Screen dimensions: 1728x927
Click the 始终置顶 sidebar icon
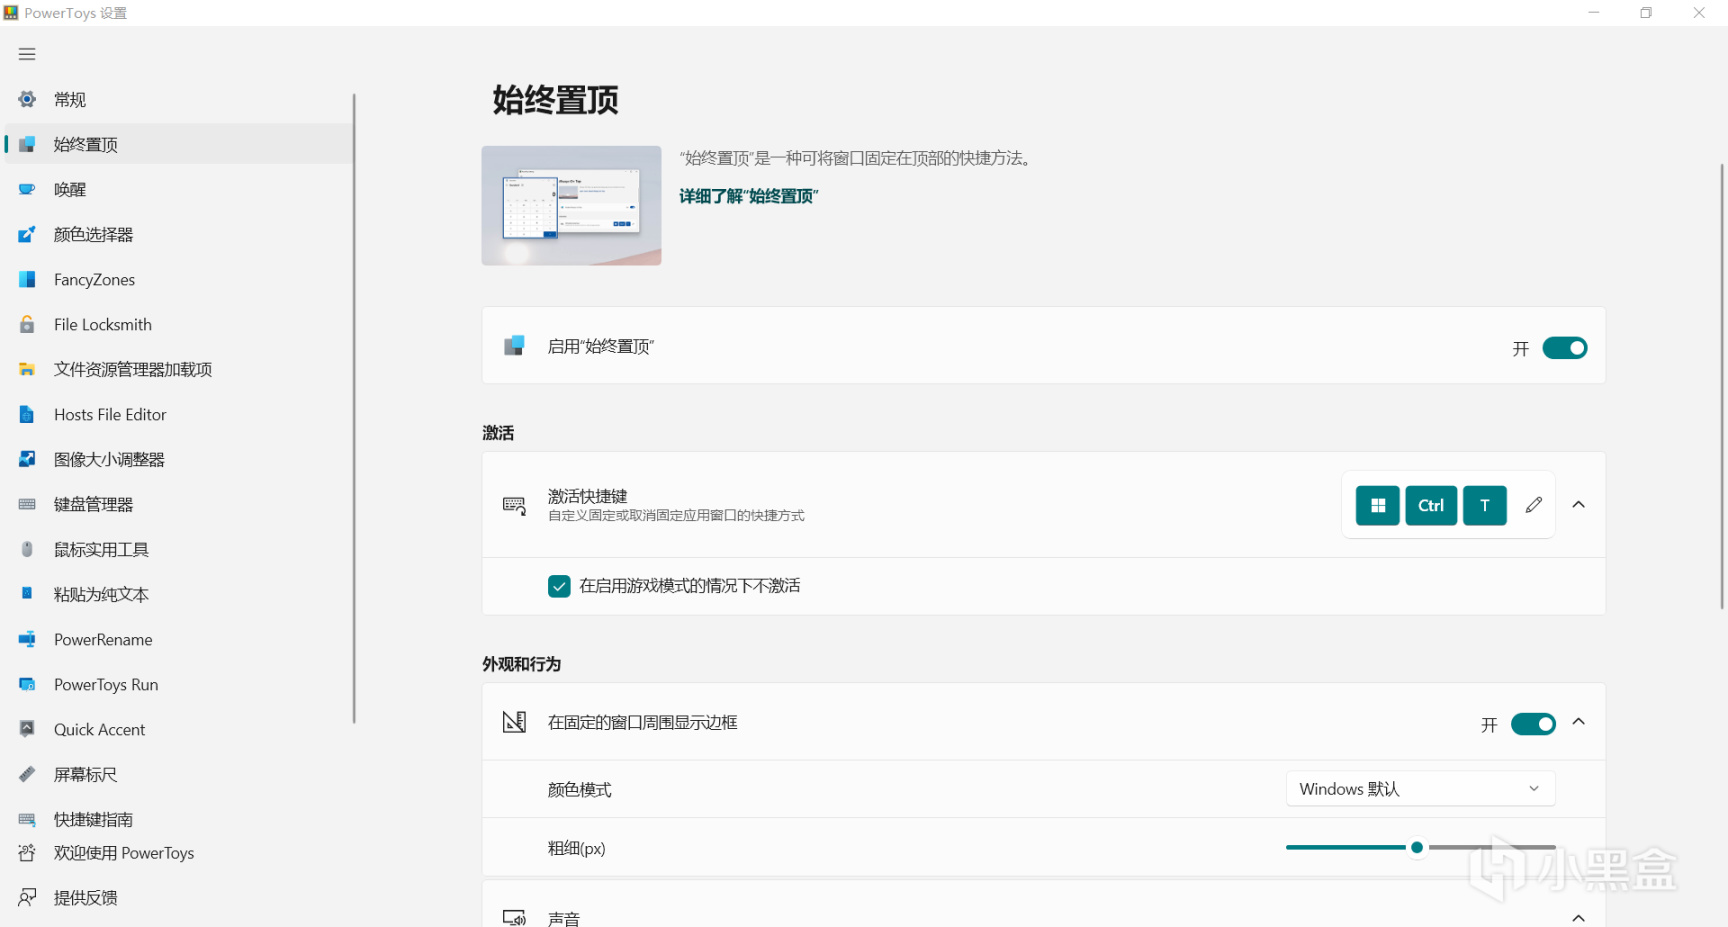27,144
